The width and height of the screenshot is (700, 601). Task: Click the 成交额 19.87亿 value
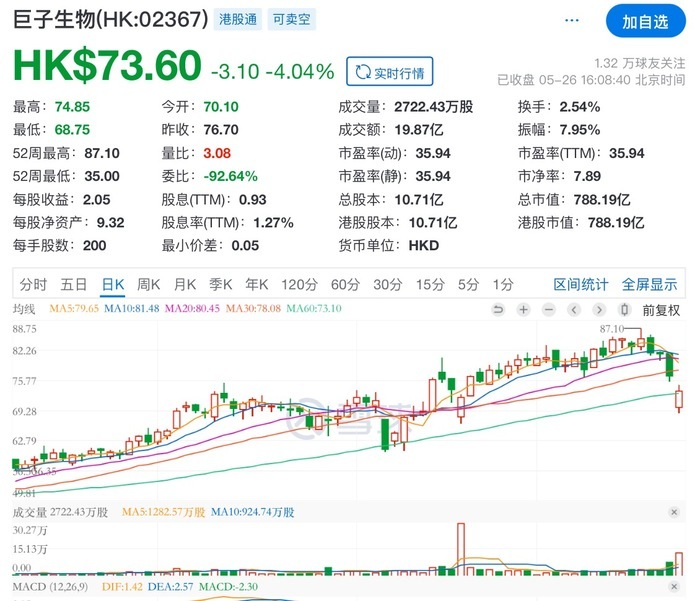(419, 130)
